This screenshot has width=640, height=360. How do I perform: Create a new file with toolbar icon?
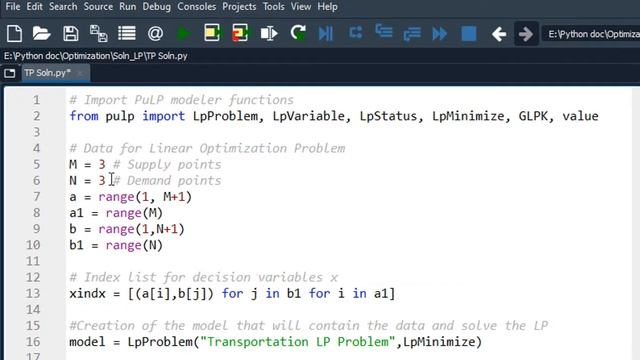(x=14, y=33)
